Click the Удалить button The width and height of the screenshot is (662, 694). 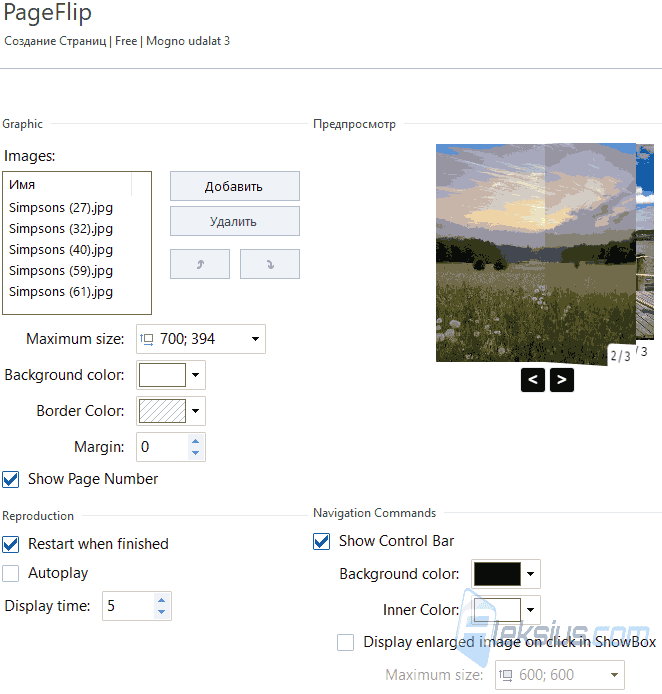pyautogui.click(x=235, y=221)
